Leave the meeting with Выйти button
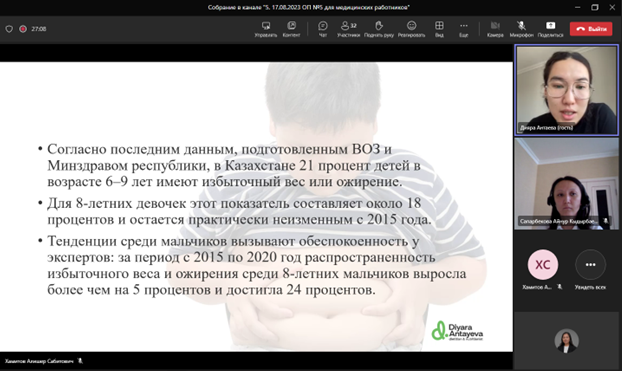This screenshot has width=622, height=371. (591, 29)
